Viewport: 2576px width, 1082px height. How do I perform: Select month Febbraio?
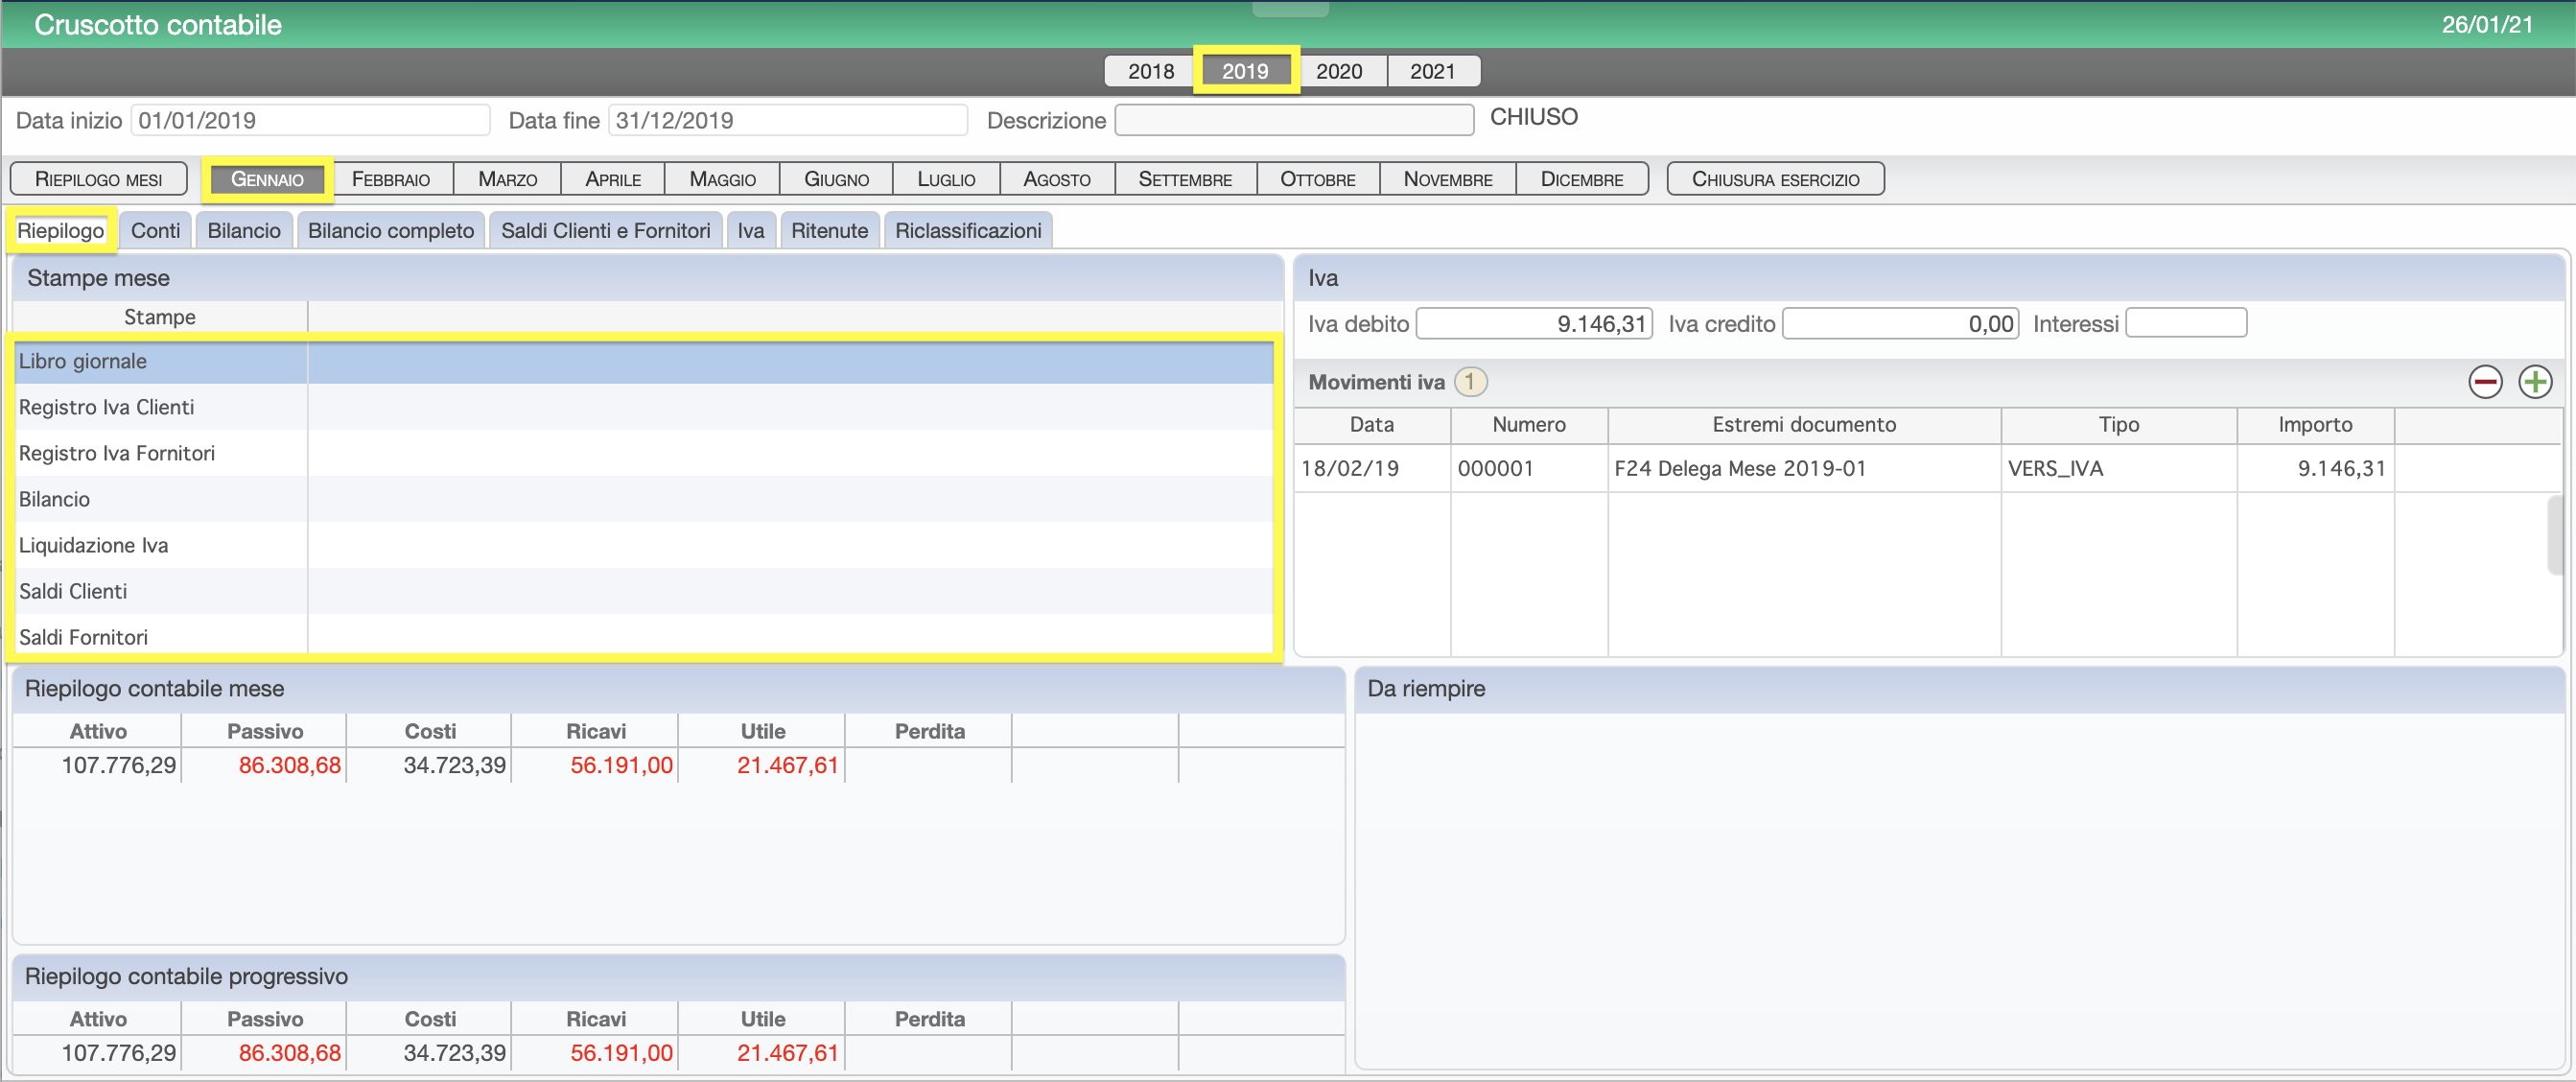tap(391, 179)
